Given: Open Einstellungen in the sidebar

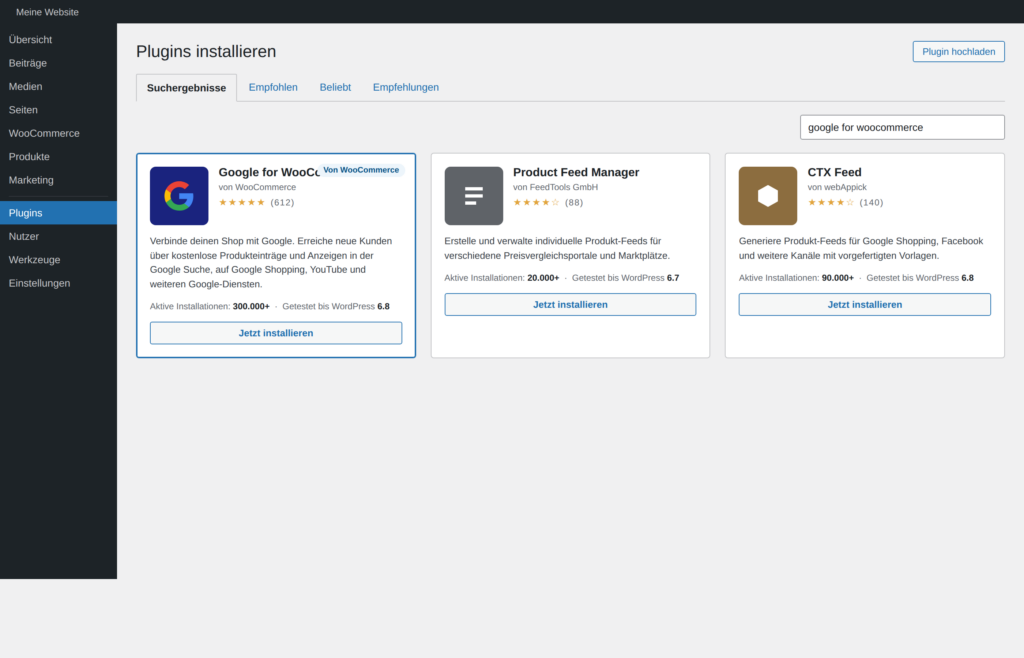Looking at the screenshot, I should pos(58,283).
